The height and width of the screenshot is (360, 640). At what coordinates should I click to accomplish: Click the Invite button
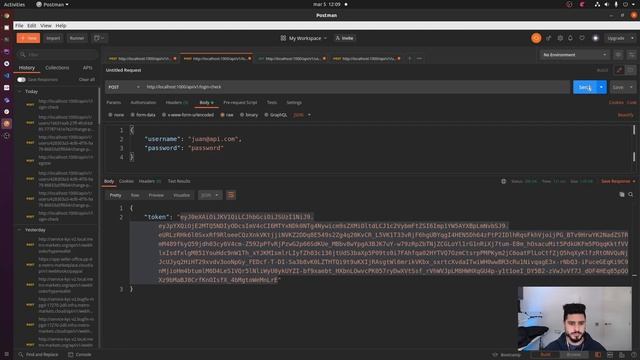(344, 38)
